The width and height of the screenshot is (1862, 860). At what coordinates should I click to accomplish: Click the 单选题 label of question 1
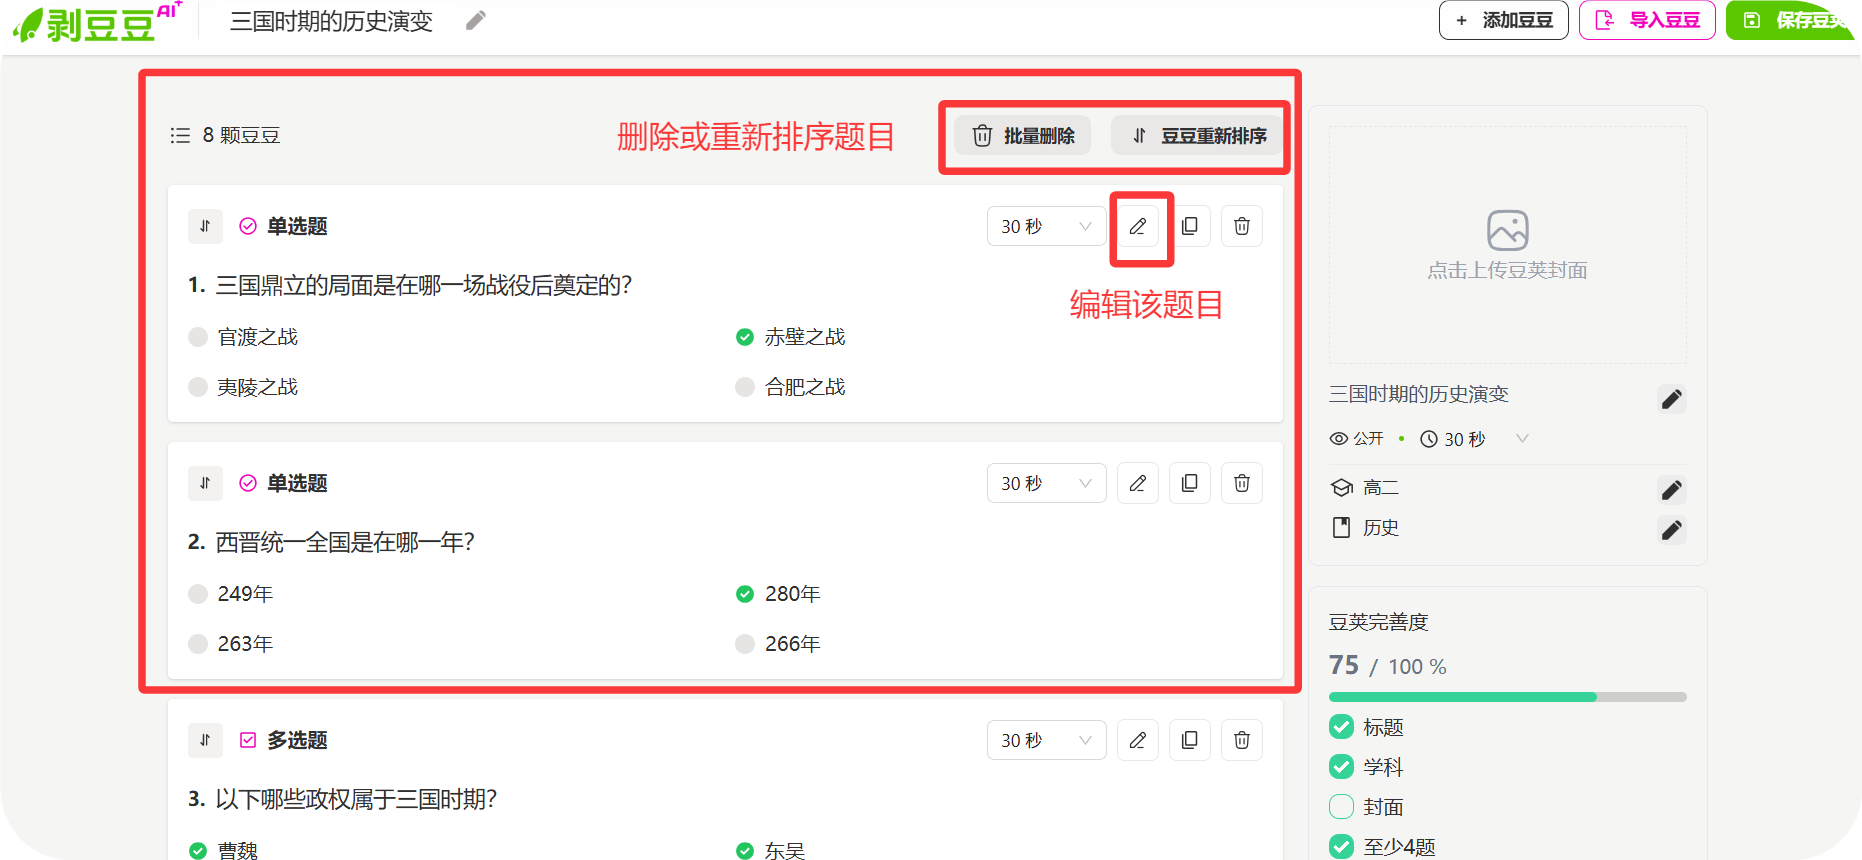pos(297,226)
